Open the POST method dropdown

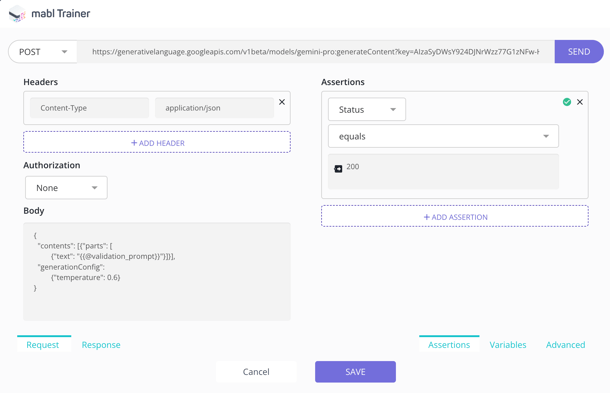click(43, 52)
